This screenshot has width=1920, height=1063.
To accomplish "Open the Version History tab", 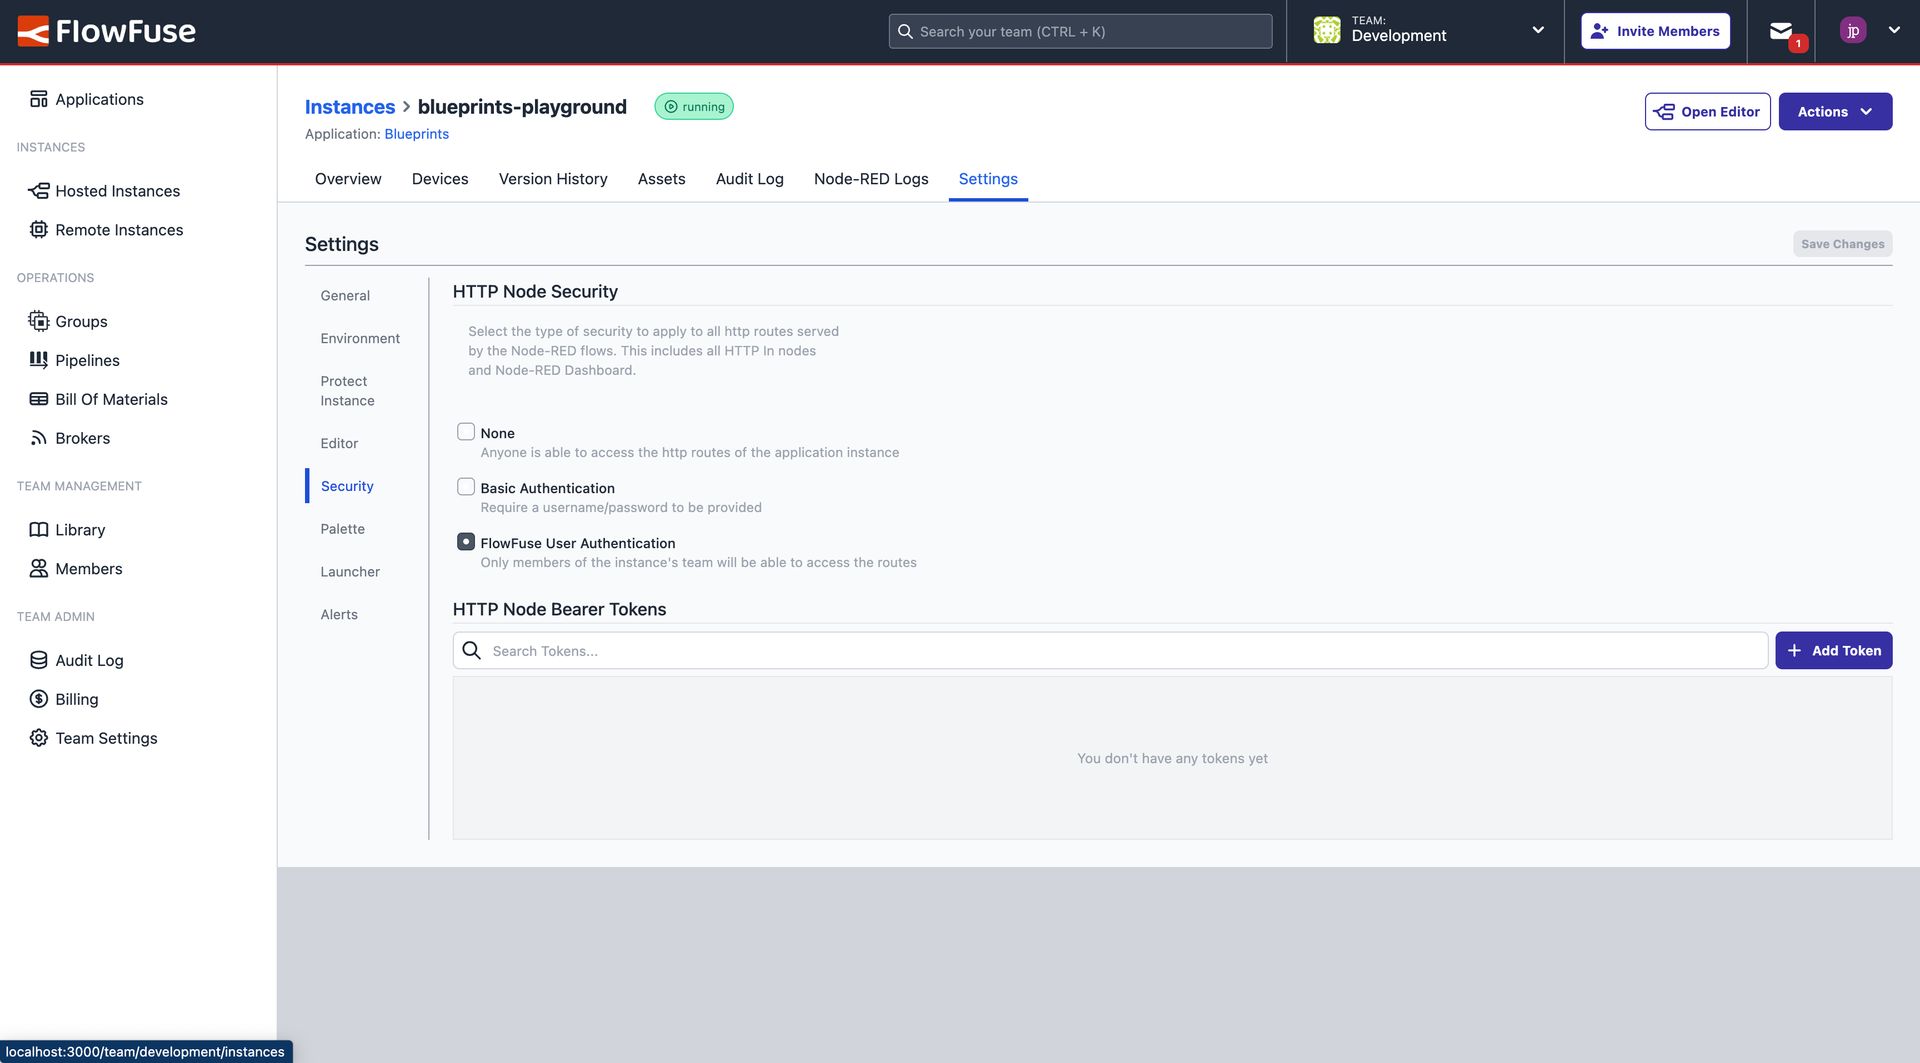I will pos(552,178).
